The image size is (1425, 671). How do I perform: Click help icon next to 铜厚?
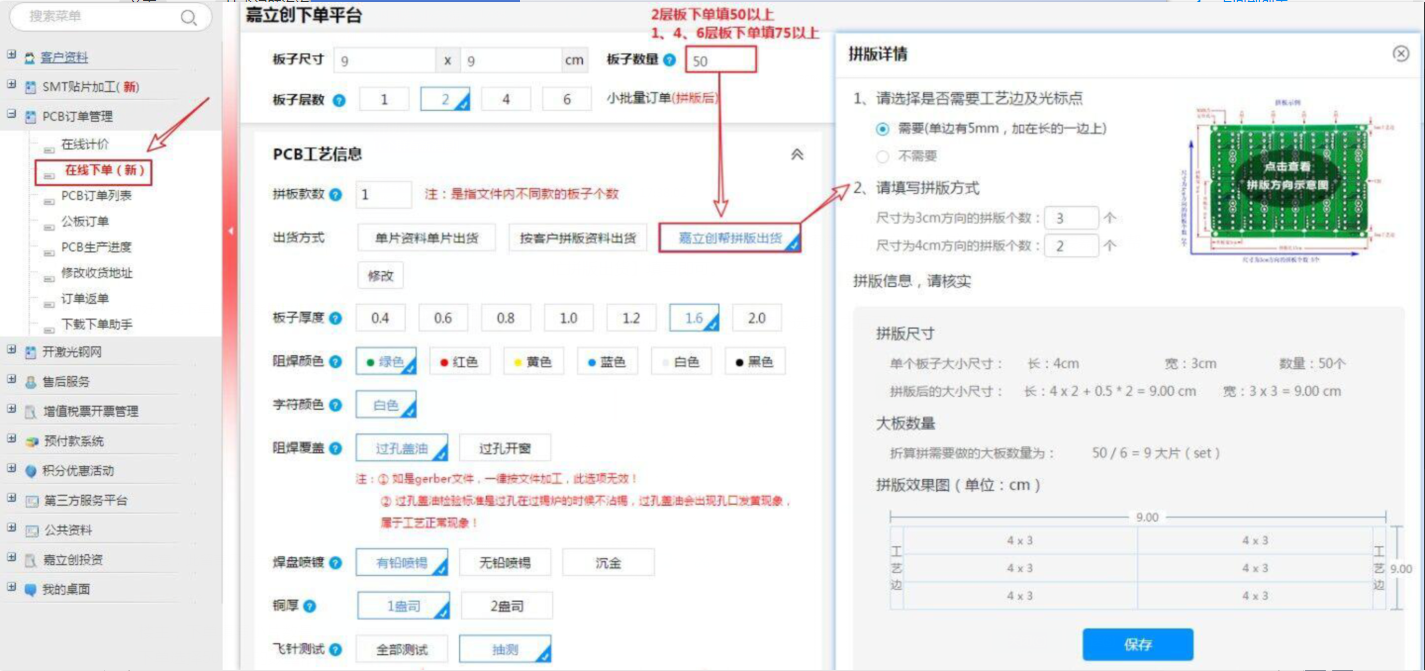pyautogui.click(x=310, y=606)
